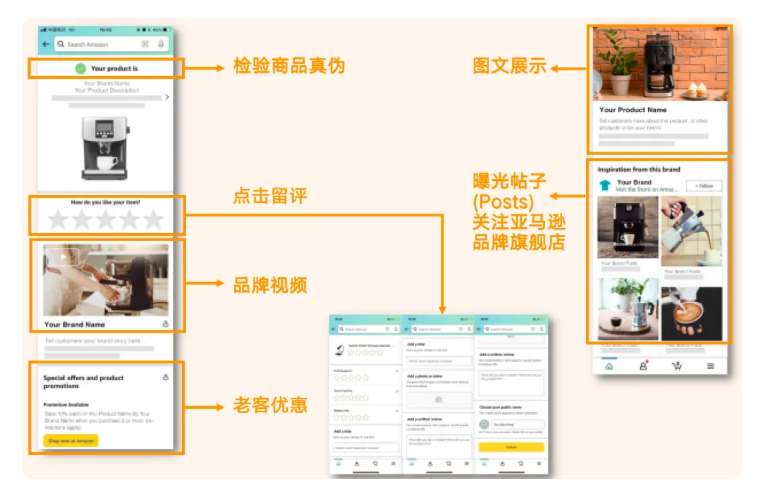Click the + Follow button
Viewport: 760px width, 489px height.
[x=704, y=186]
